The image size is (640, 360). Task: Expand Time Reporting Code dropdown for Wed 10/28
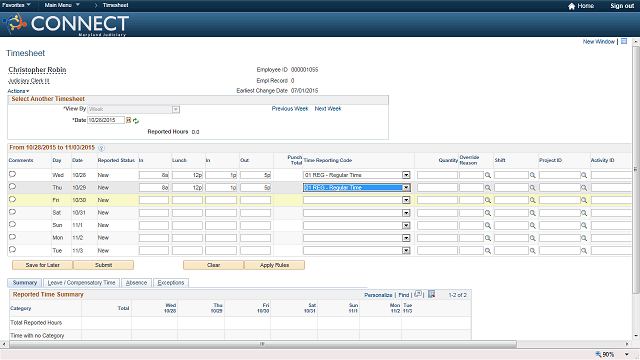pyautogui.click(x=406, y=175)
